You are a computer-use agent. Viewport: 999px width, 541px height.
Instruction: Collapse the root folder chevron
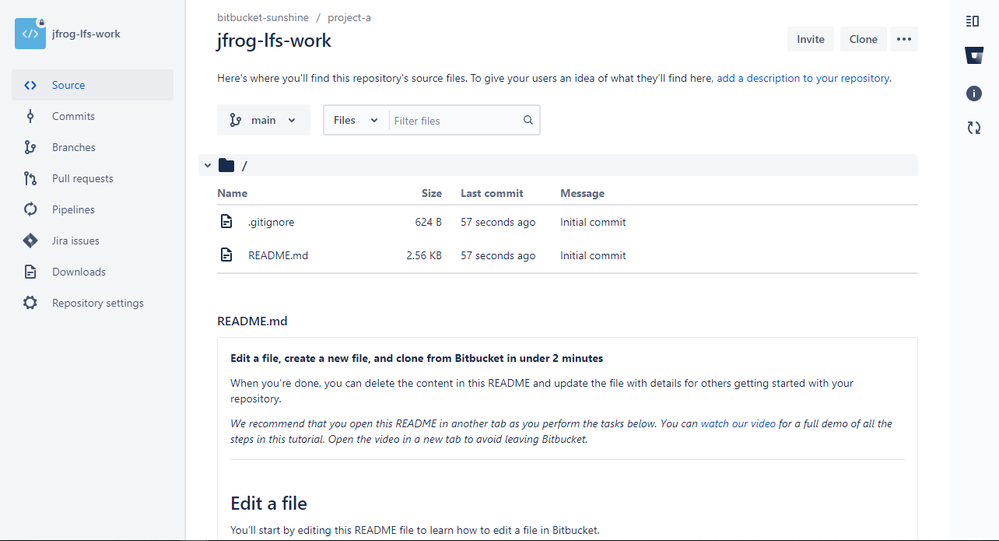[207, 166]
